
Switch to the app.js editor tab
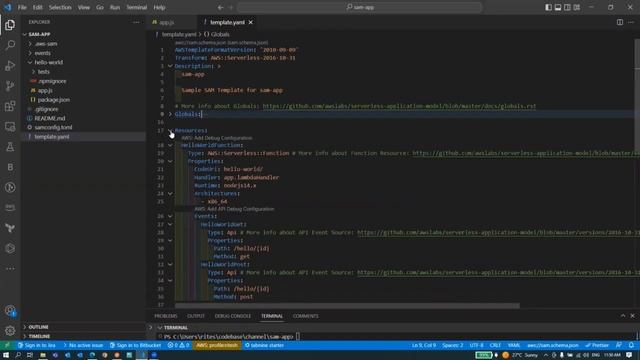167,22
